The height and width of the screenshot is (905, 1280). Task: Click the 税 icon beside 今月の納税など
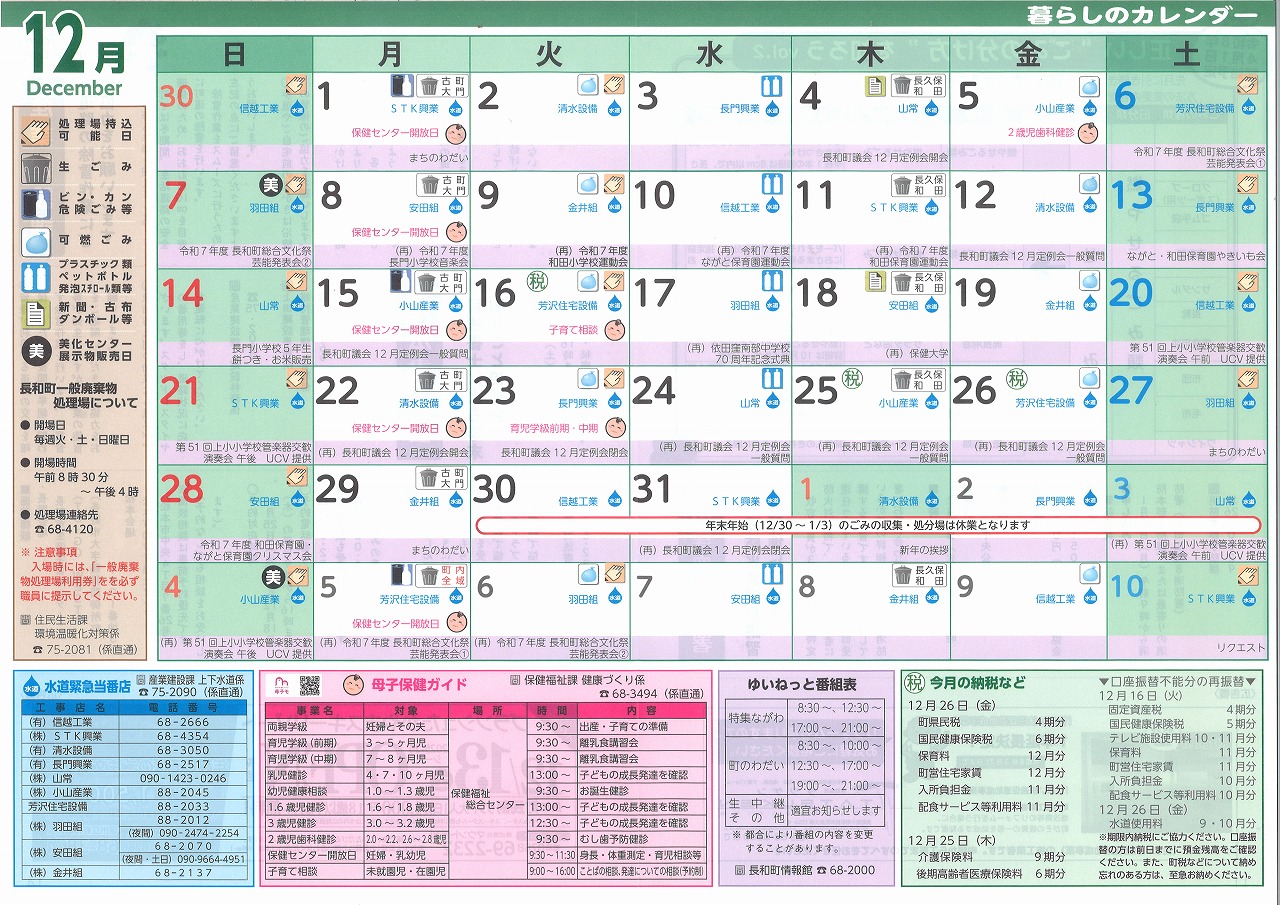tap(914, 684)
